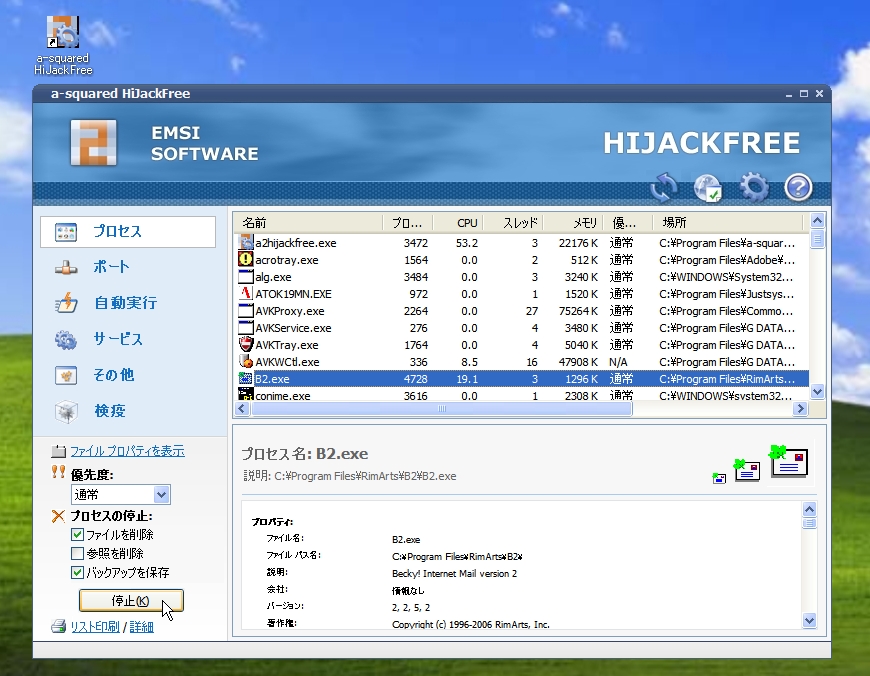Image resolution: width=870 pixels, height=676 pixels.
Task: Select the small window size icon
Action: coord(719,478)
